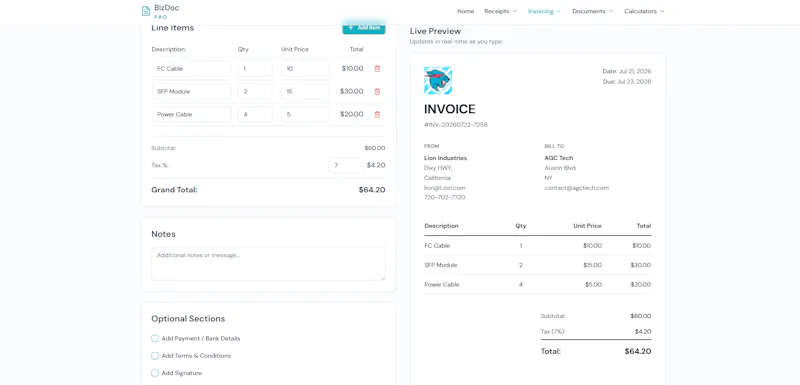Click the Due: Jul 23, 2026 date

pos(627,82)
